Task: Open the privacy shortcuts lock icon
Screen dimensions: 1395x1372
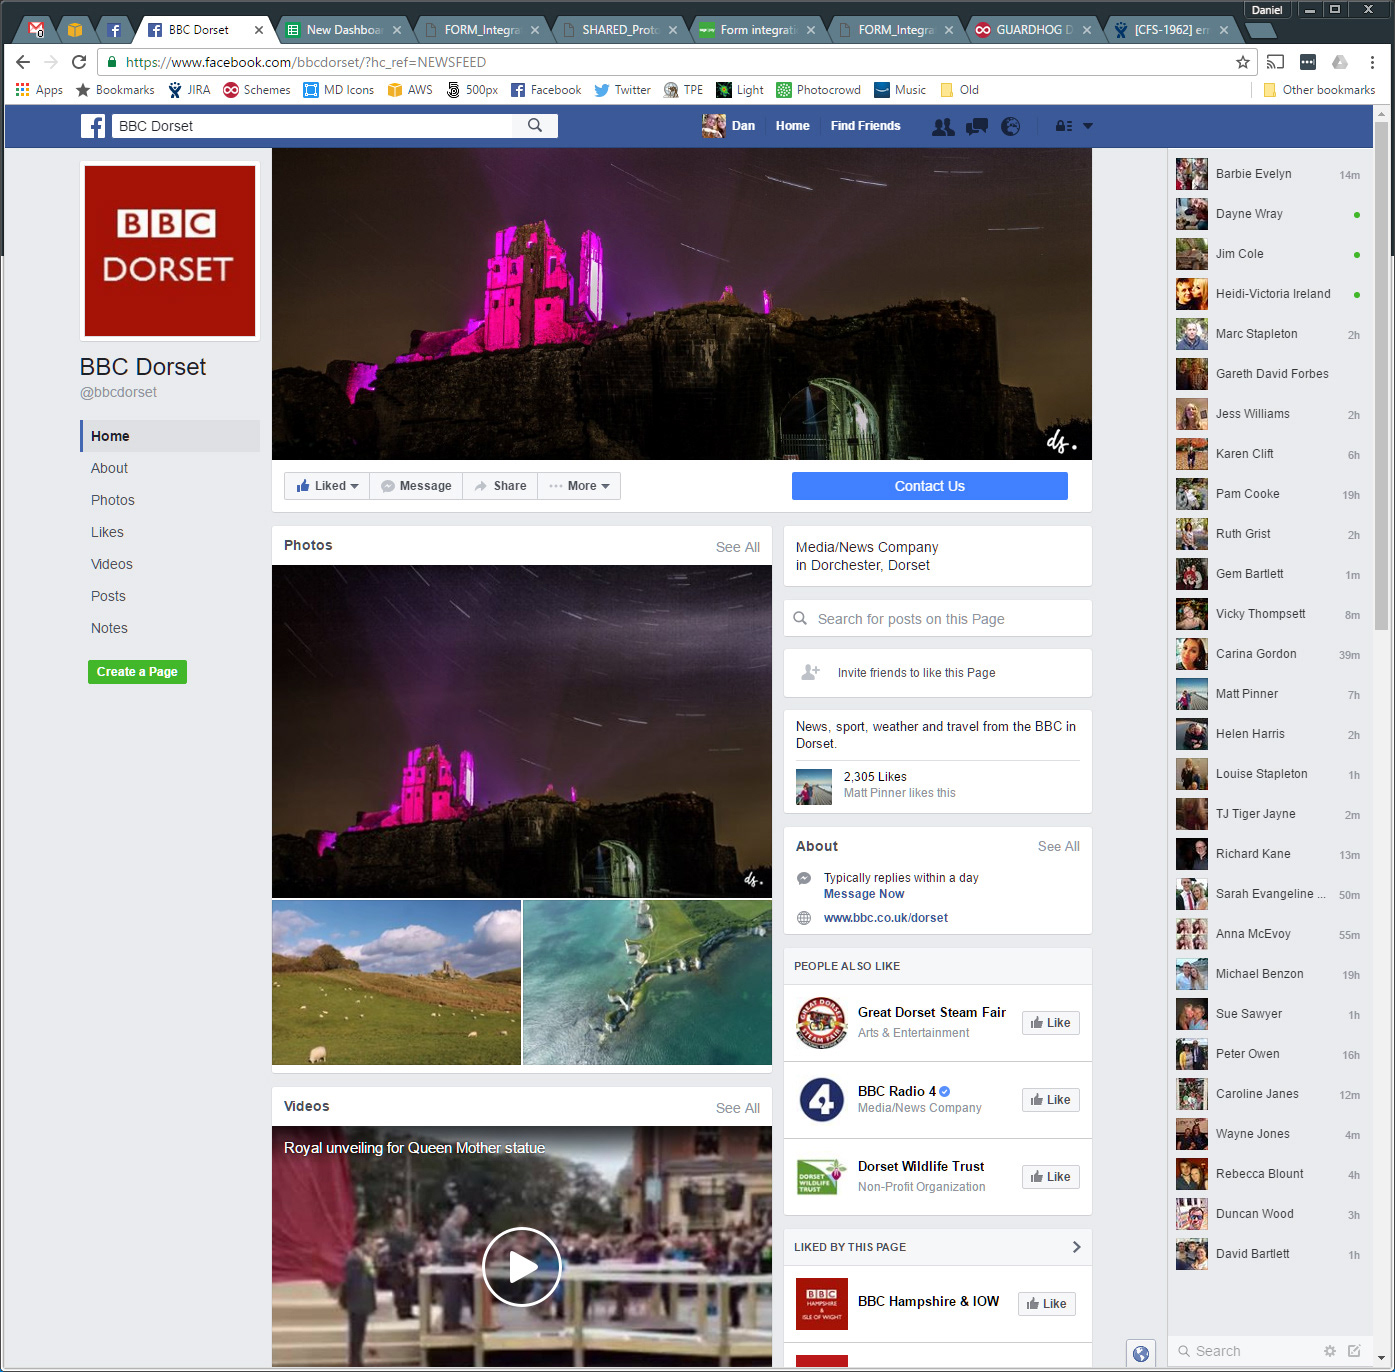Action: click(1064, 126)
